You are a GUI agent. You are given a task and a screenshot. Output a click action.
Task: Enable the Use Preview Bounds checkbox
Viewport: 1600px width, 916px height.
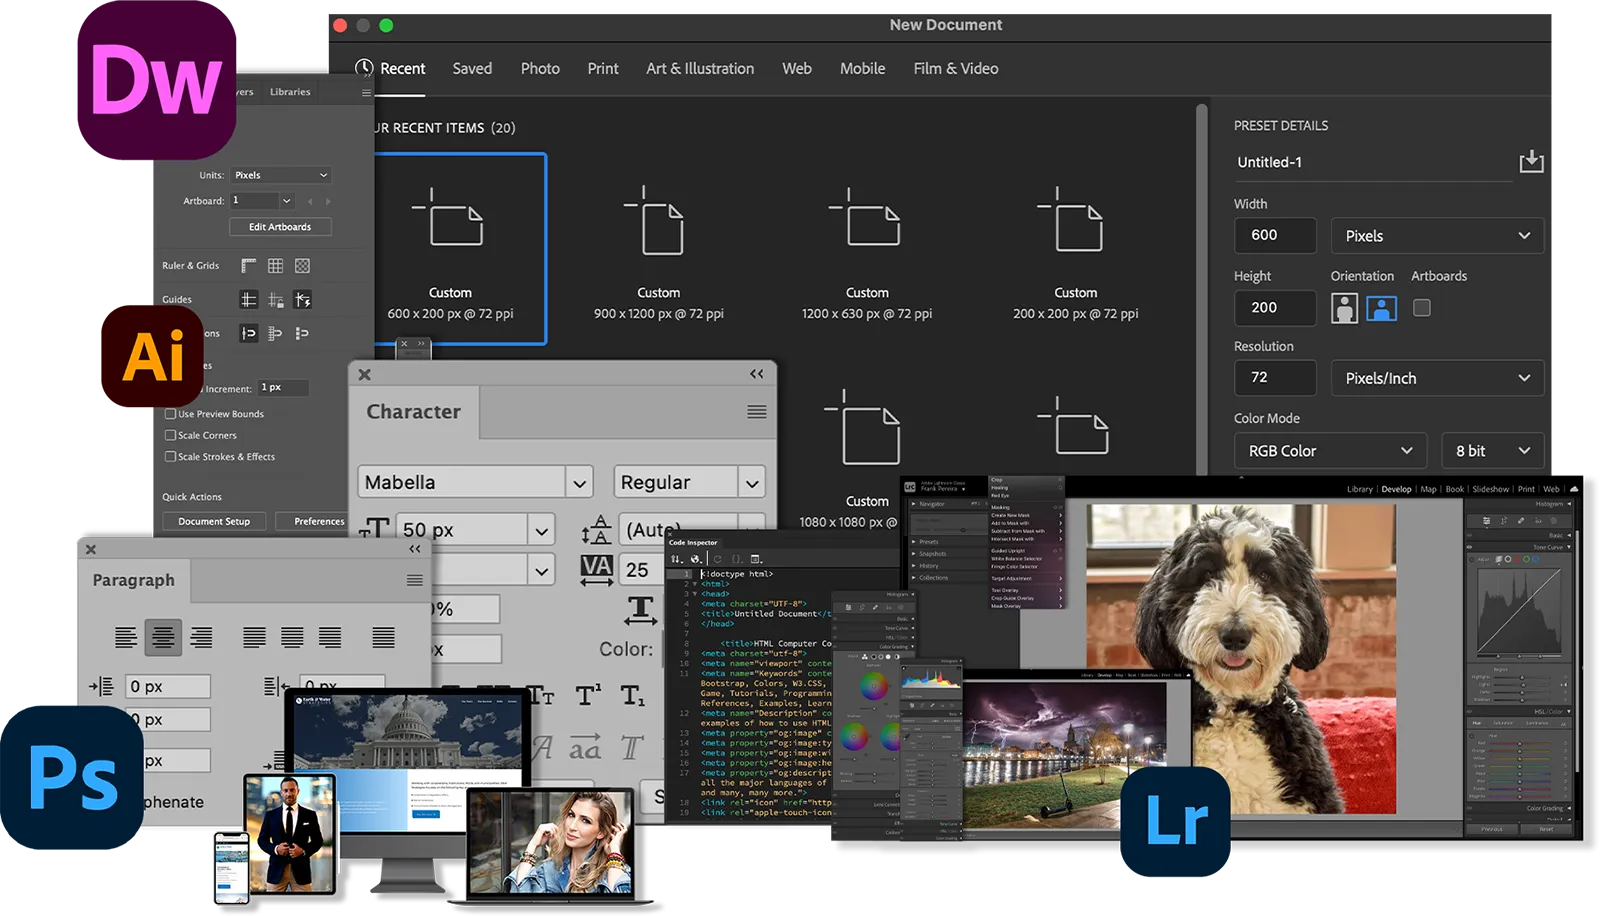coord(170,413)
